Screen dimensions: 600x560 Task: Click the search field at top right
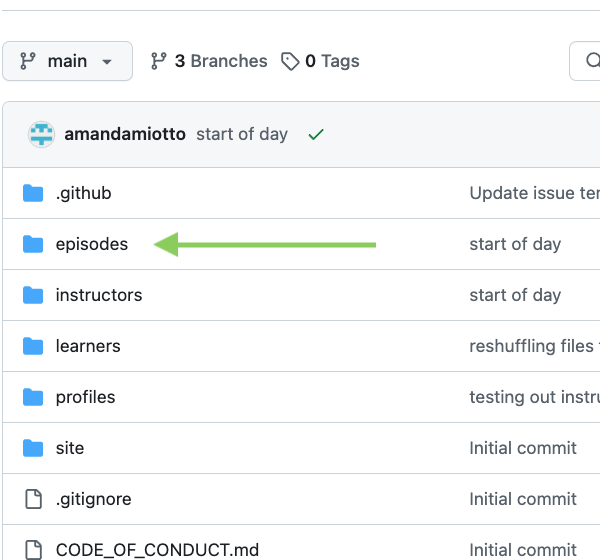tap(585, 61)
